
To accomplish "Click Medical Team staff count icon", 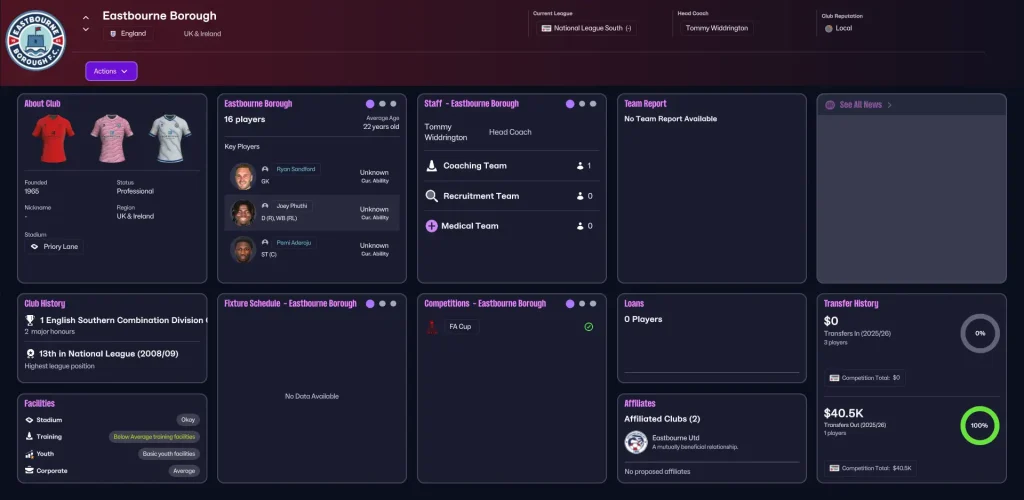I will point(580,226).
